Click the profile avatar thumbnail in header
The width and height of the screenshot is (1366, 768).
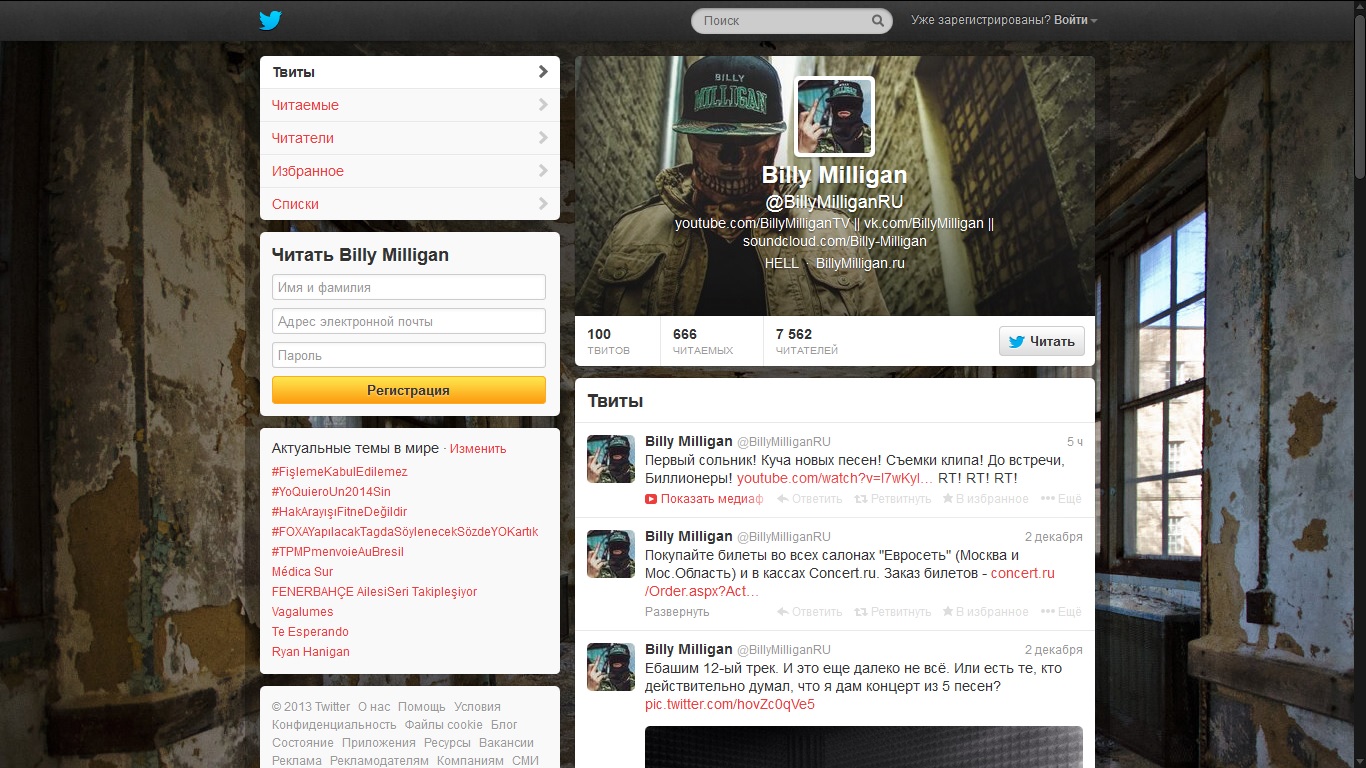tap(834, 116)
